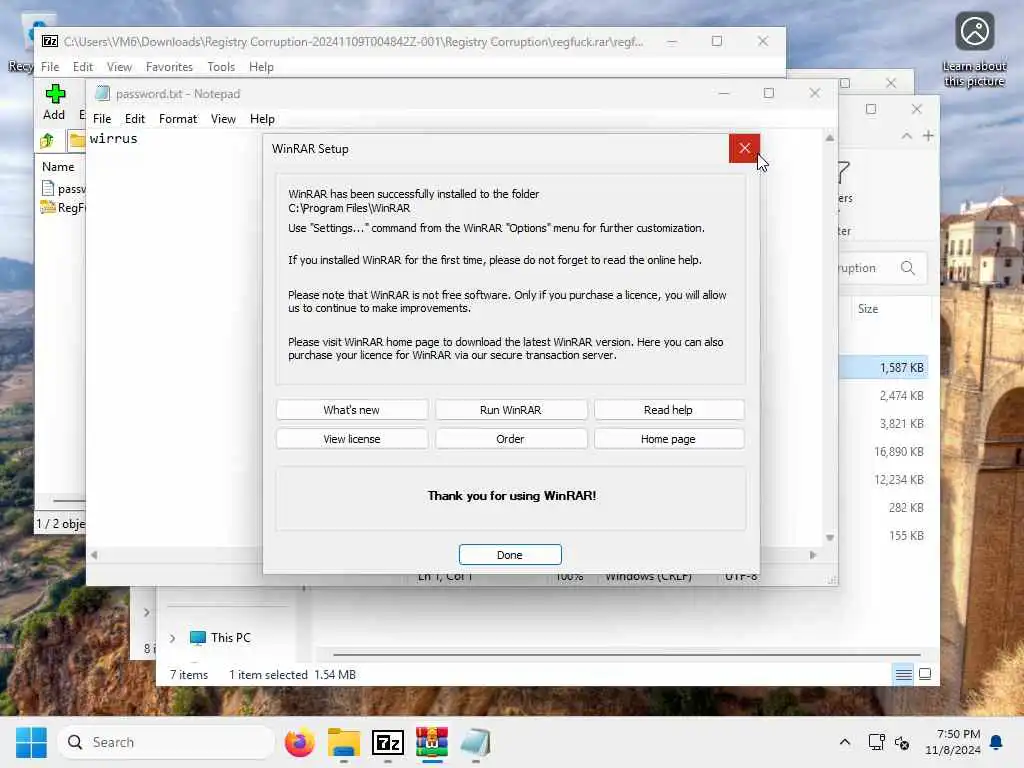
Task: Click Done in WinRAR Setup
Action: 510,554
